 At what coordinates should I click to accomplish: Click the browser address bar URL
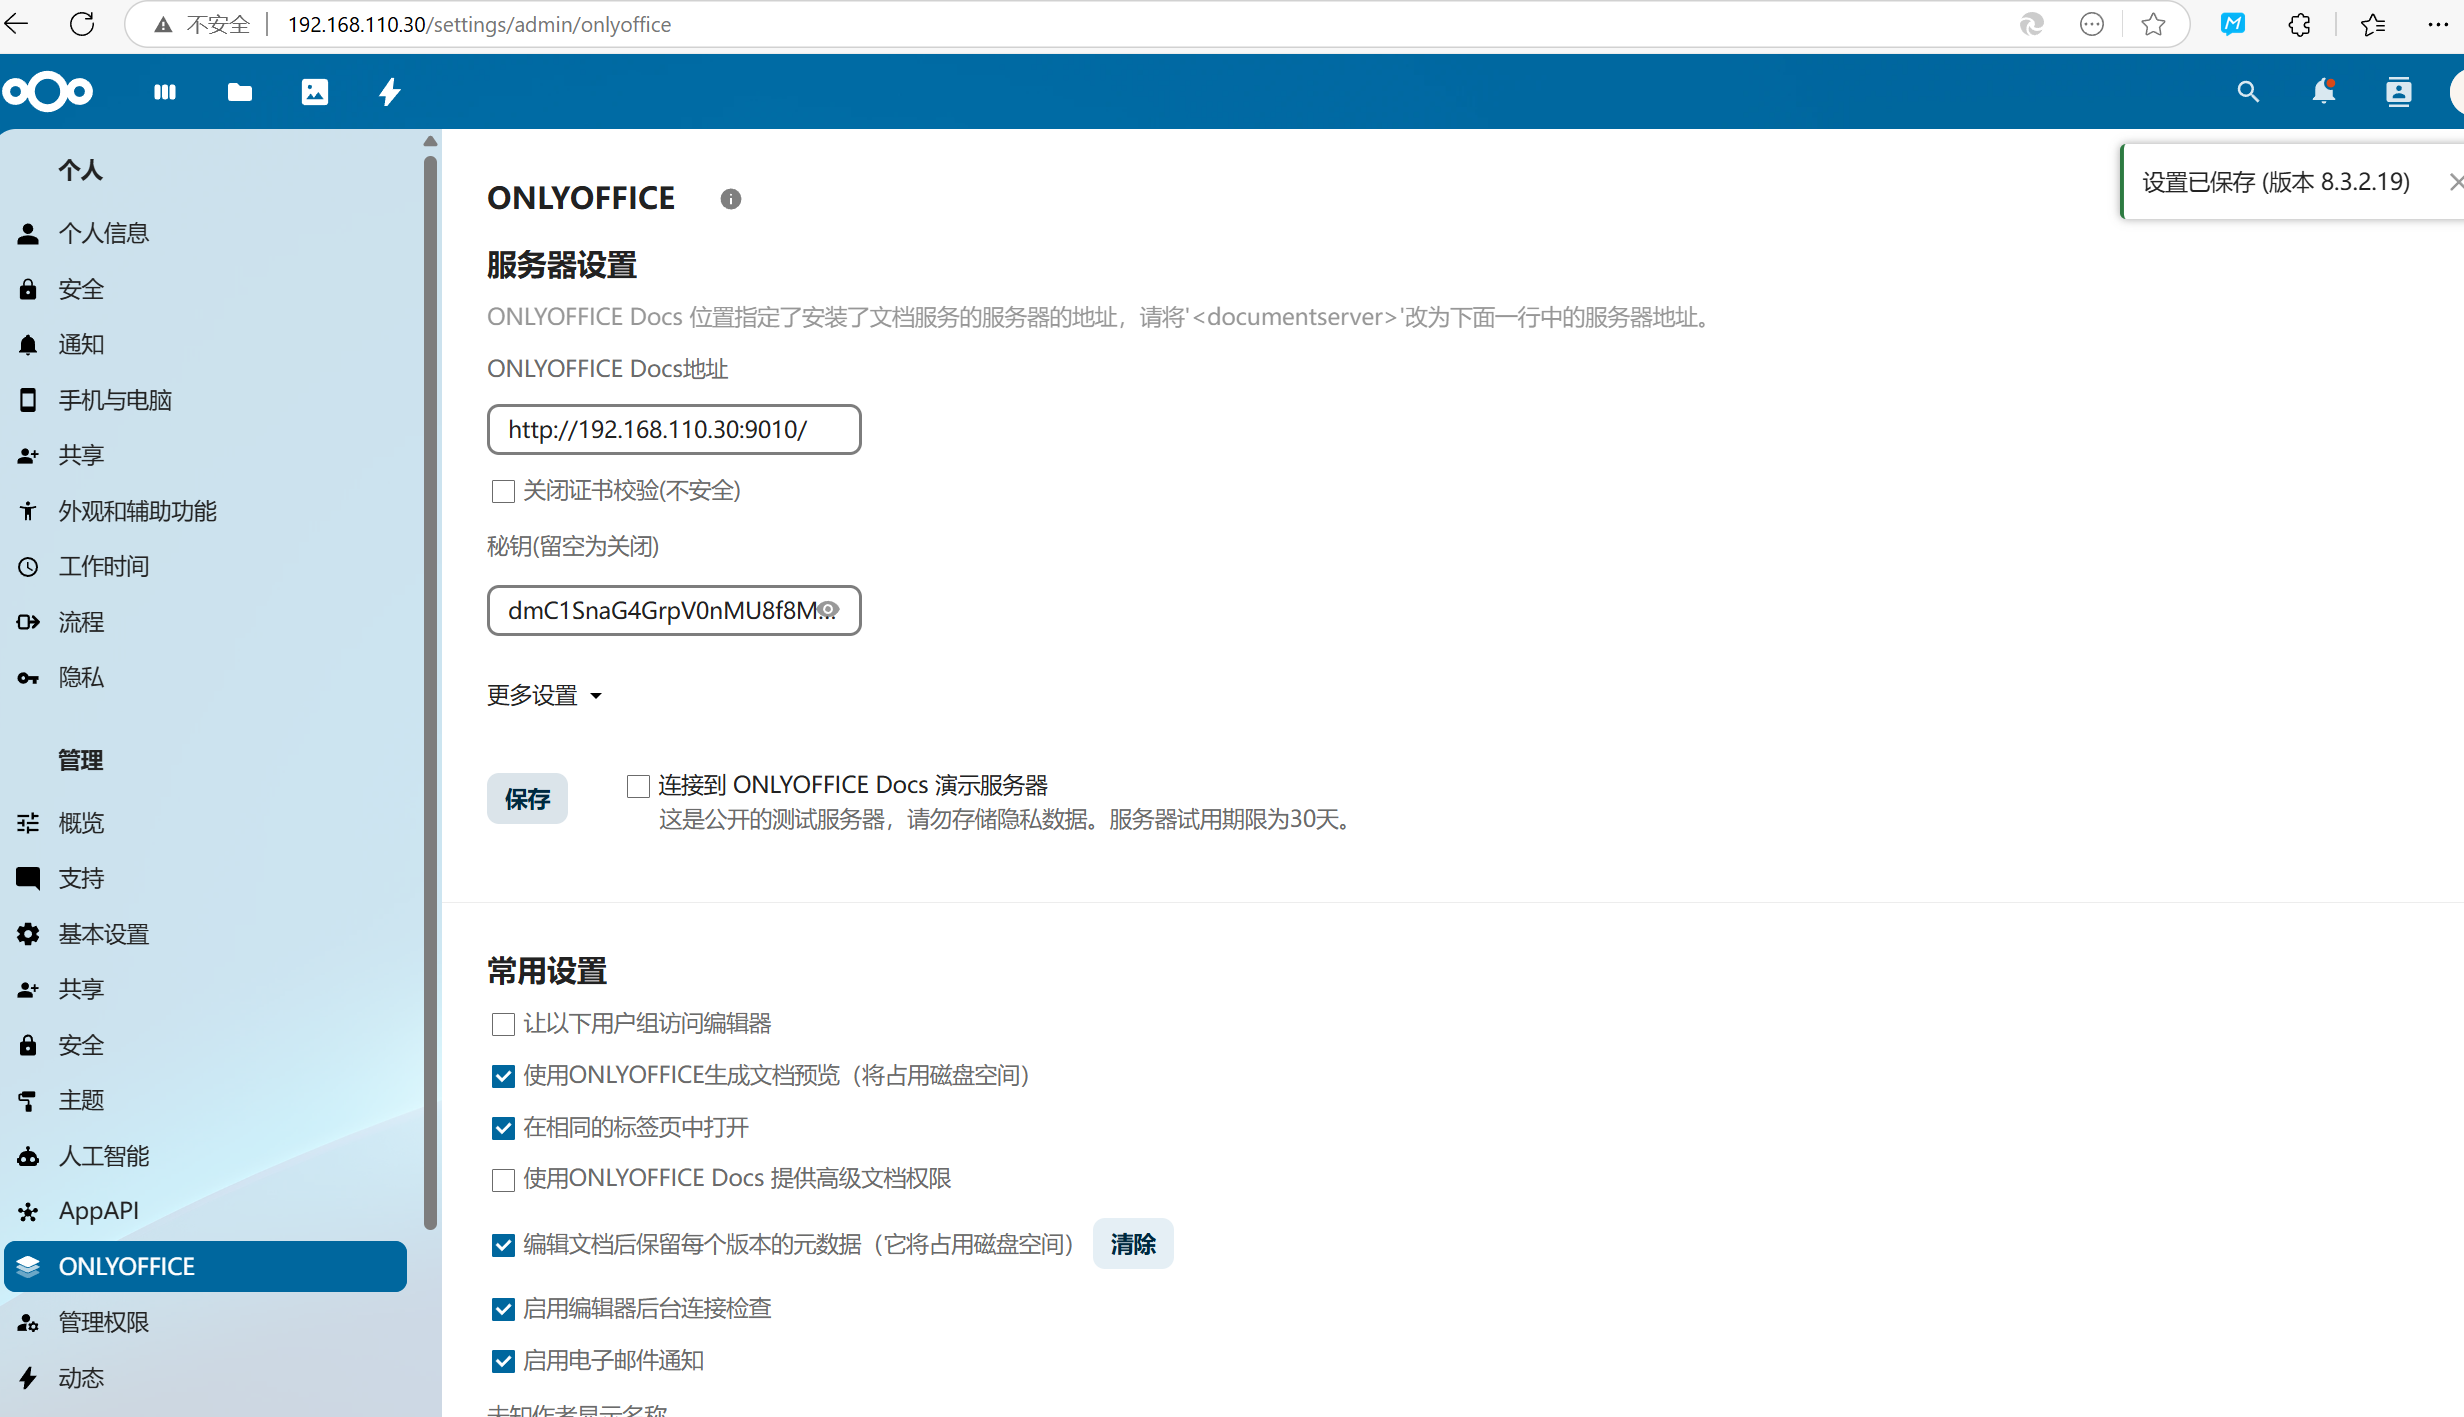pos(479,24)
